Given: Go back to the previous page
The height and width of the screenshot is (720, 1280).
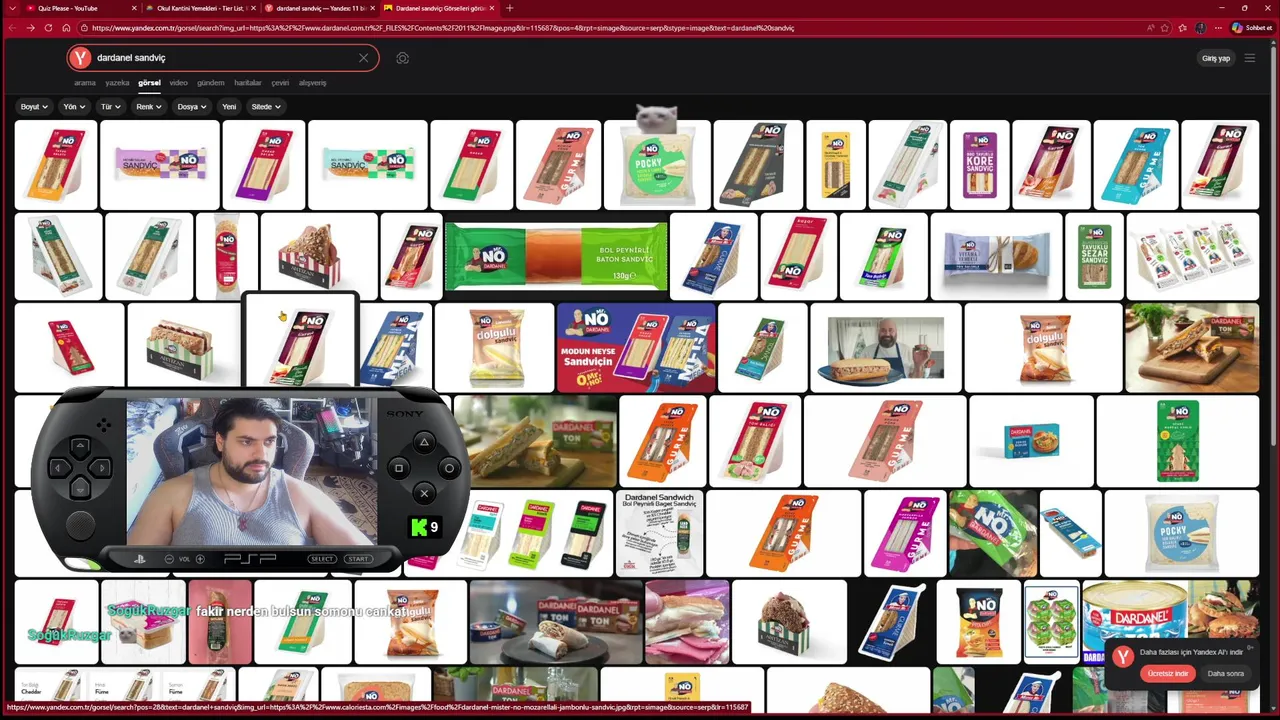Looking at the screenshot, I should coord(12,28).
